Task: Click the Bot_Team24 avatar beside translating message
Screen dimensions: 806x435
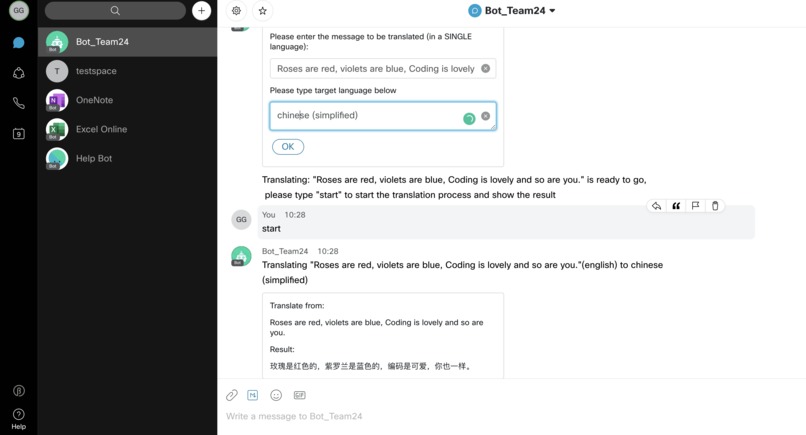Action: click(241, 256)
